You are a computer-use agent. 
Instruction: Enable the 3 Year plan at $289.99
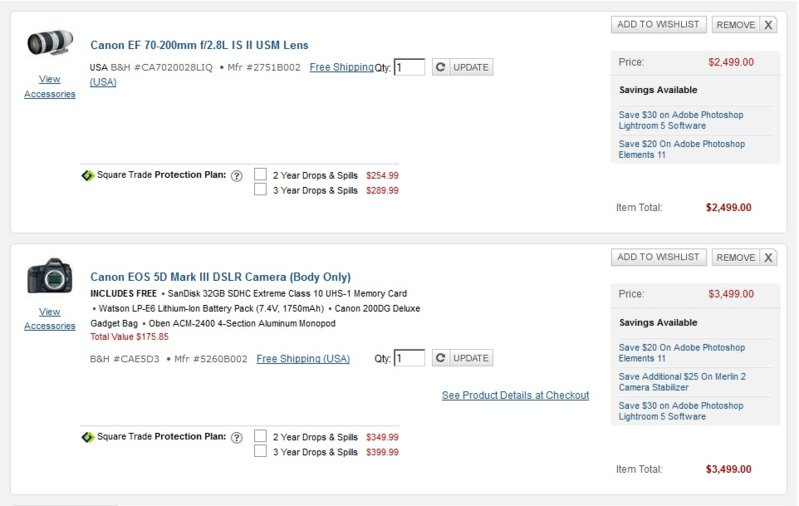260,190
